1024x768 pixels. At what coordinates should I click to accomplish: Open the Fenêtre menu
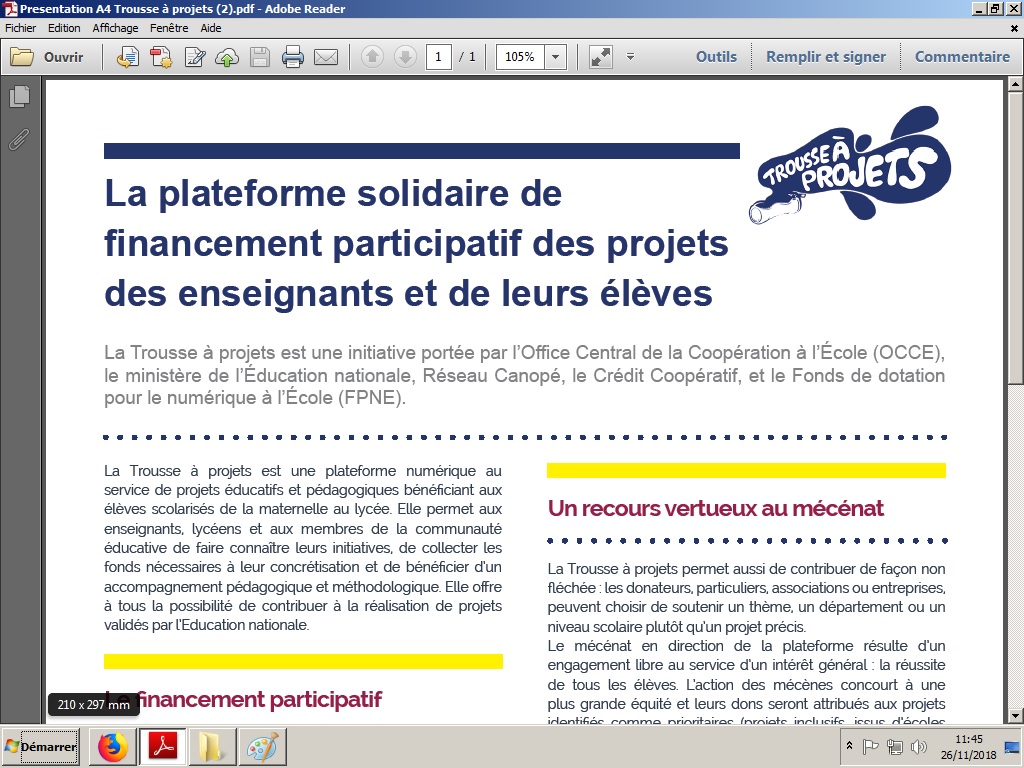click(169, 28)
